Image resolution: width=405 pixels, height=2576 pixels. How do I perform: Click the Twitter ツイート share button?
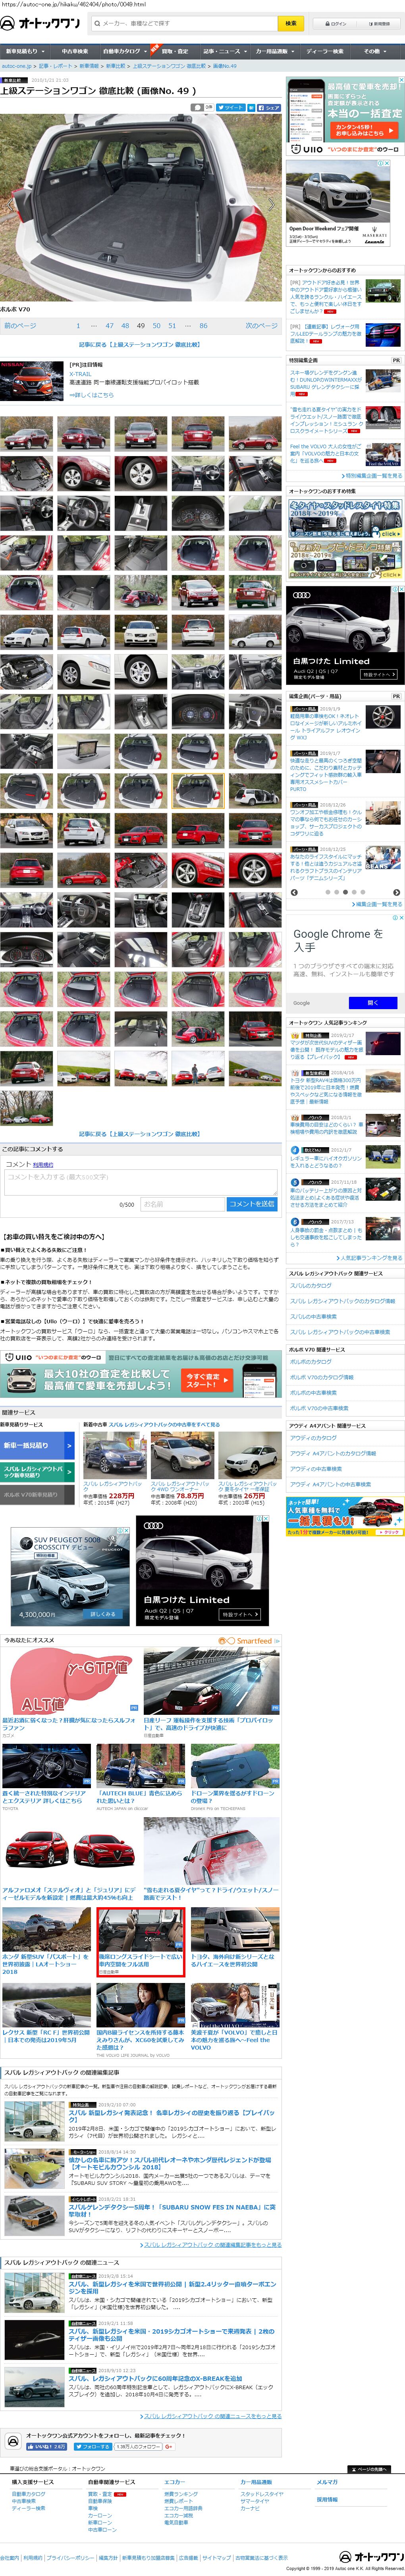[x=231, y=107]
